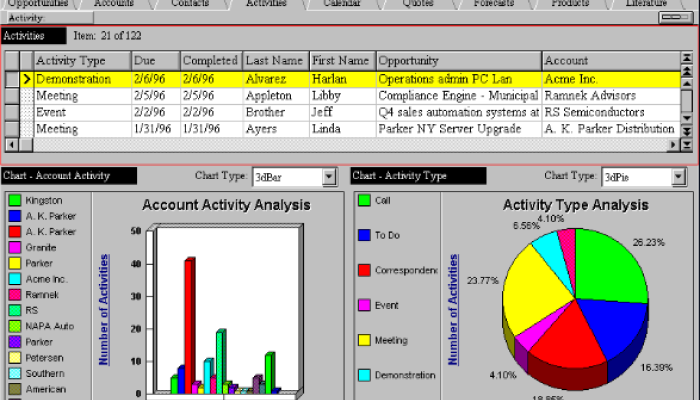The height and width of the screenshot is (400, 700).
Task: Click the green Call legend swatch
Action: point(364,200)
